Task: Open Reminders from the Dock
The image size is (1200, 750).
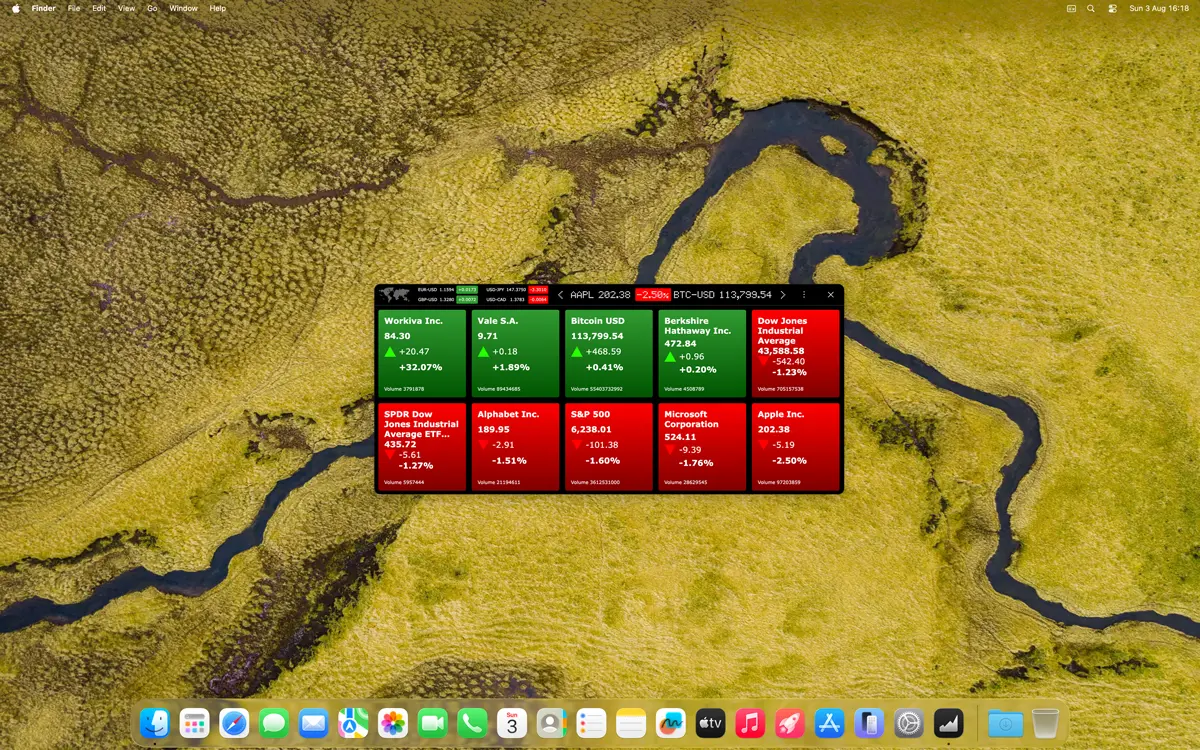Action: (591, 723)
